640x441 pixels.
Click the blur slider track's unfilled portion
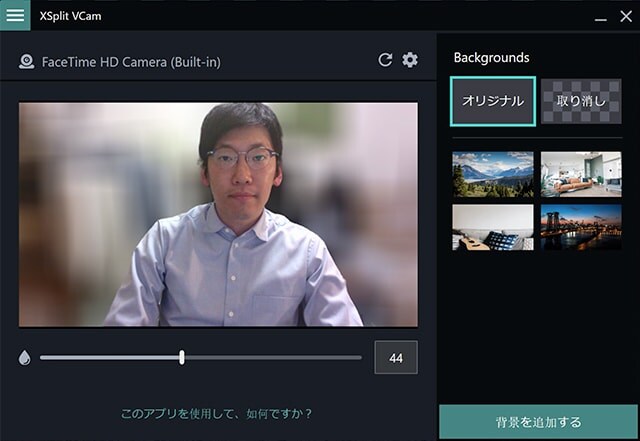273,358
